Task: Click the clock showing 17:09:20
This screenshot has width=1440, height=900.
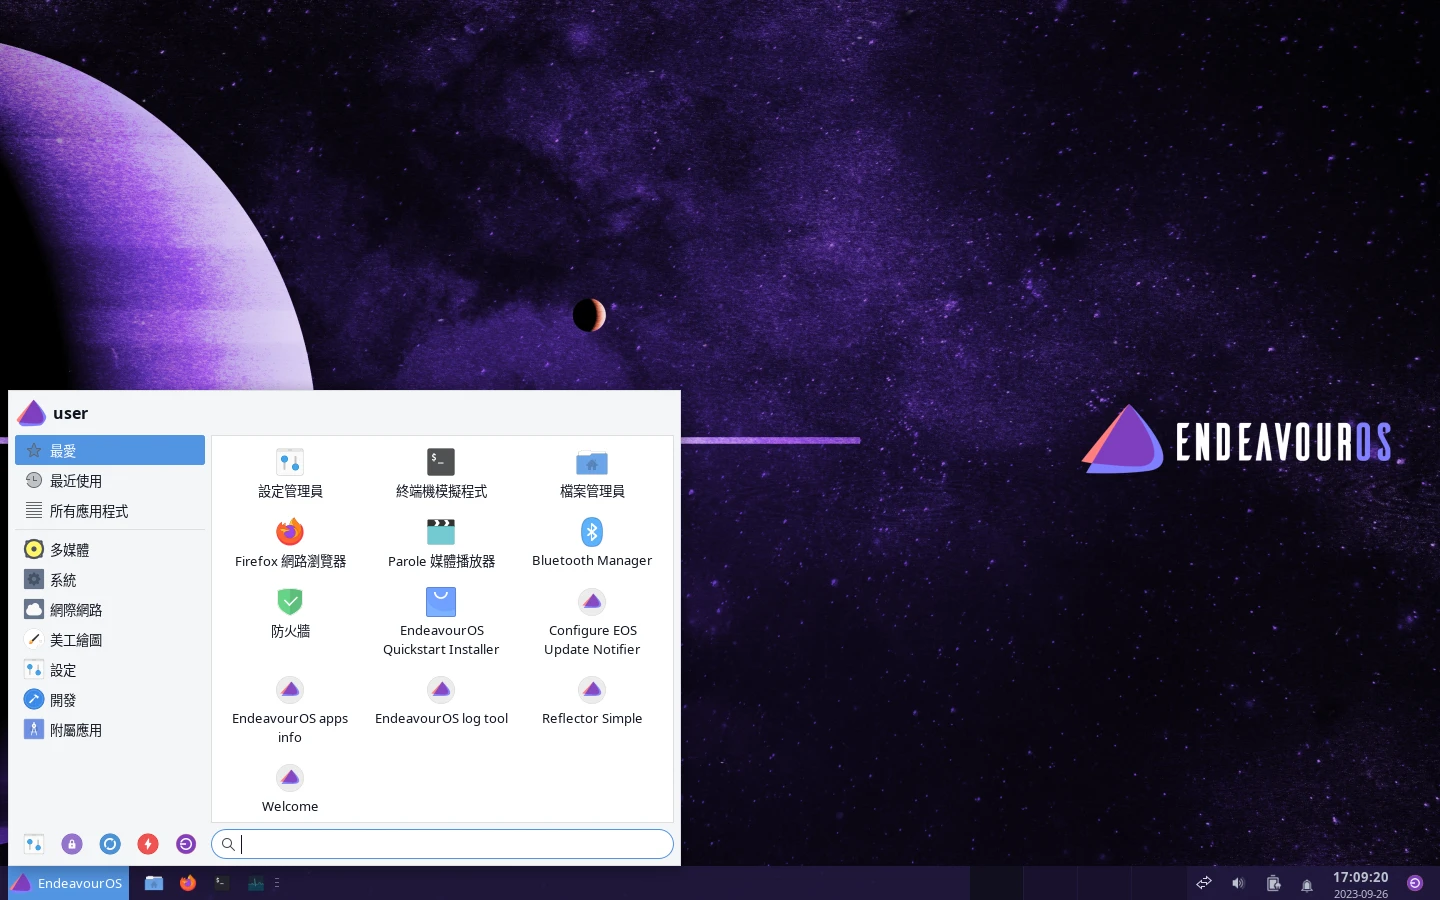Action: point(1360,883)
